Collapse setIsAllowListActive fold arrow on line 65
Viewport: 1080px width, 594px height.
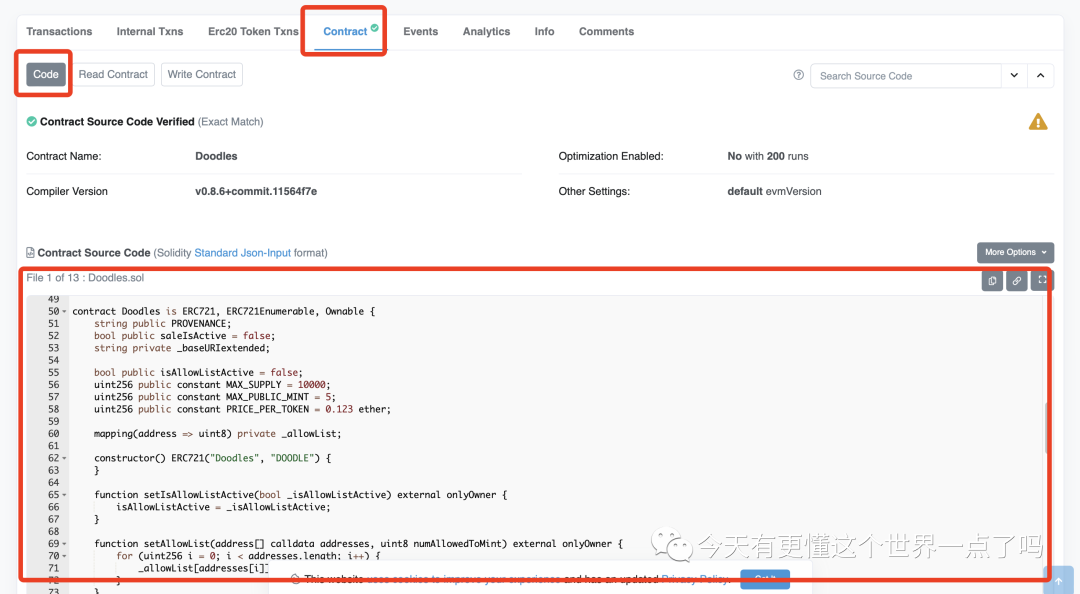tap(65, 495)
